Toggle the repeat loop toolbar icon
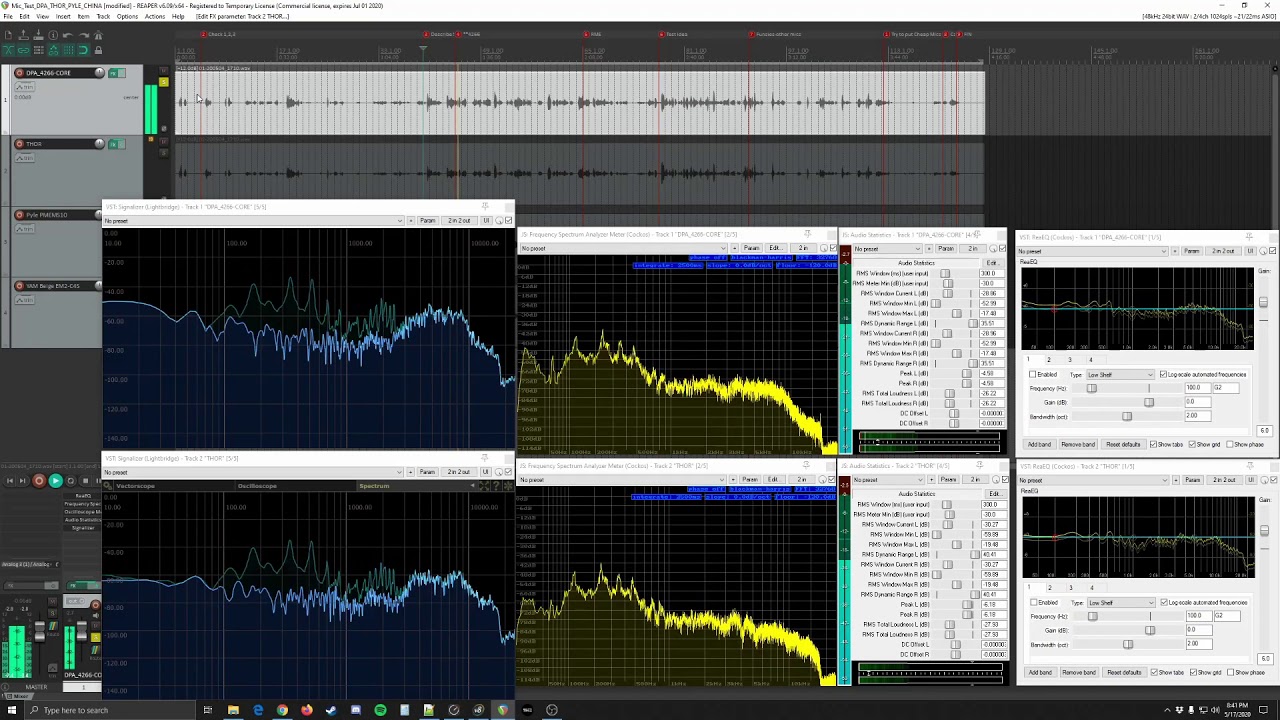This screenshot has width=1280, height=720. point(83,50)
